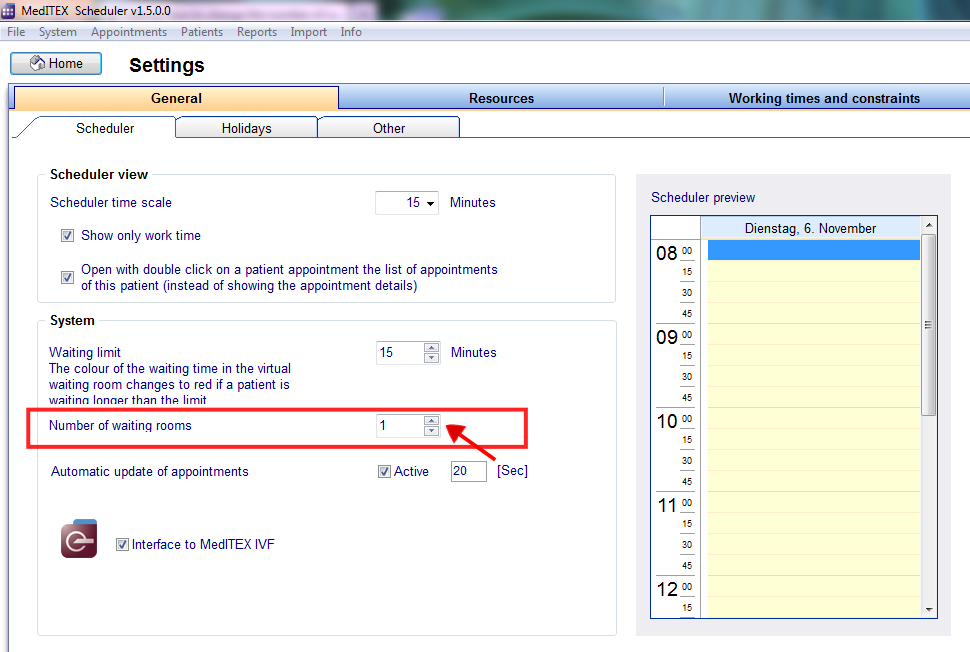Toggle Show only work time checkbox

67,236
